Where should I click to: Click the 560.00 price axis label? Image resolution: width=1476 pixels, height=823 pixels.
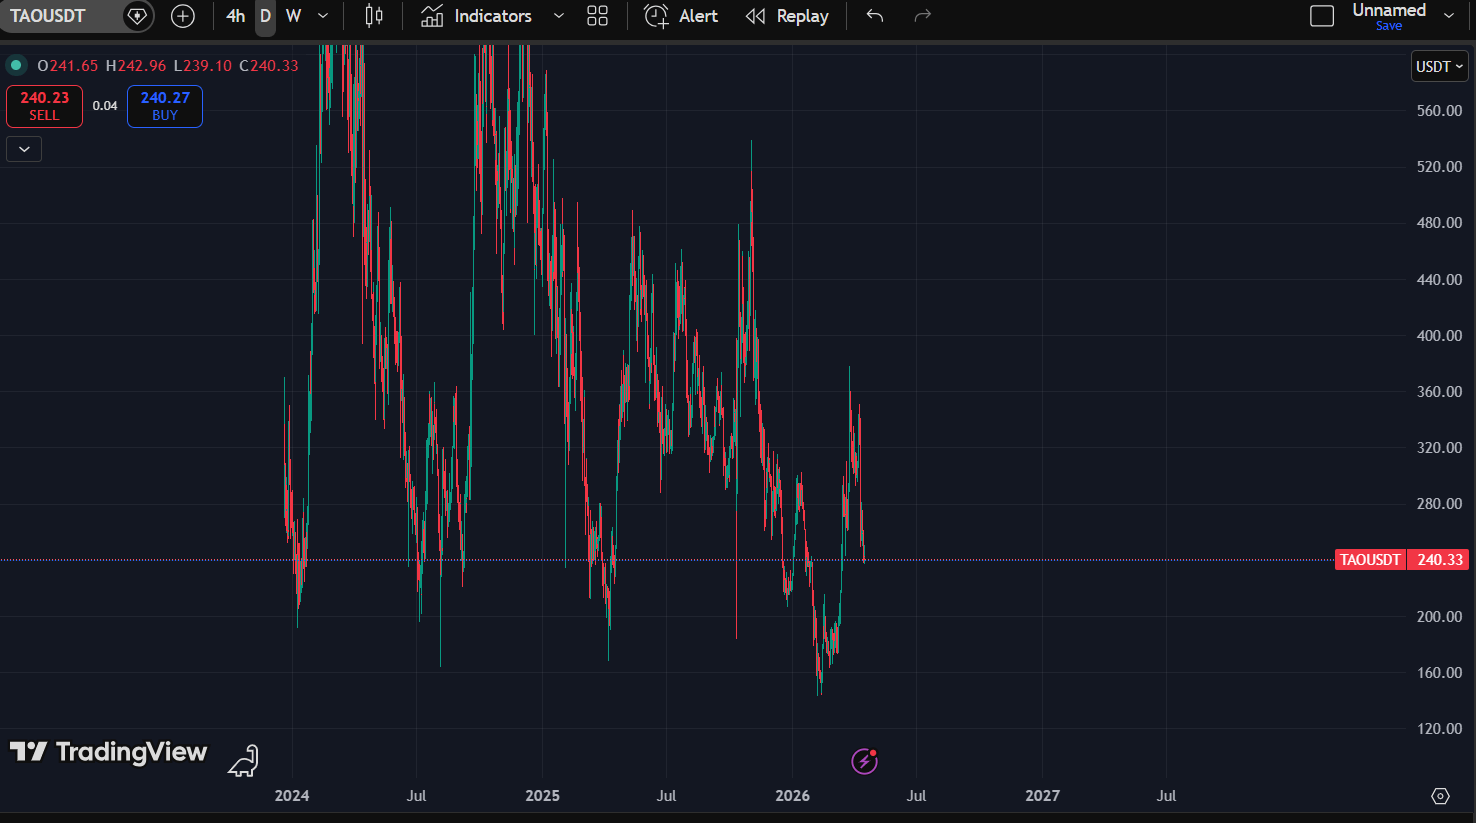pyautogui.click(x=1439, y=111)
